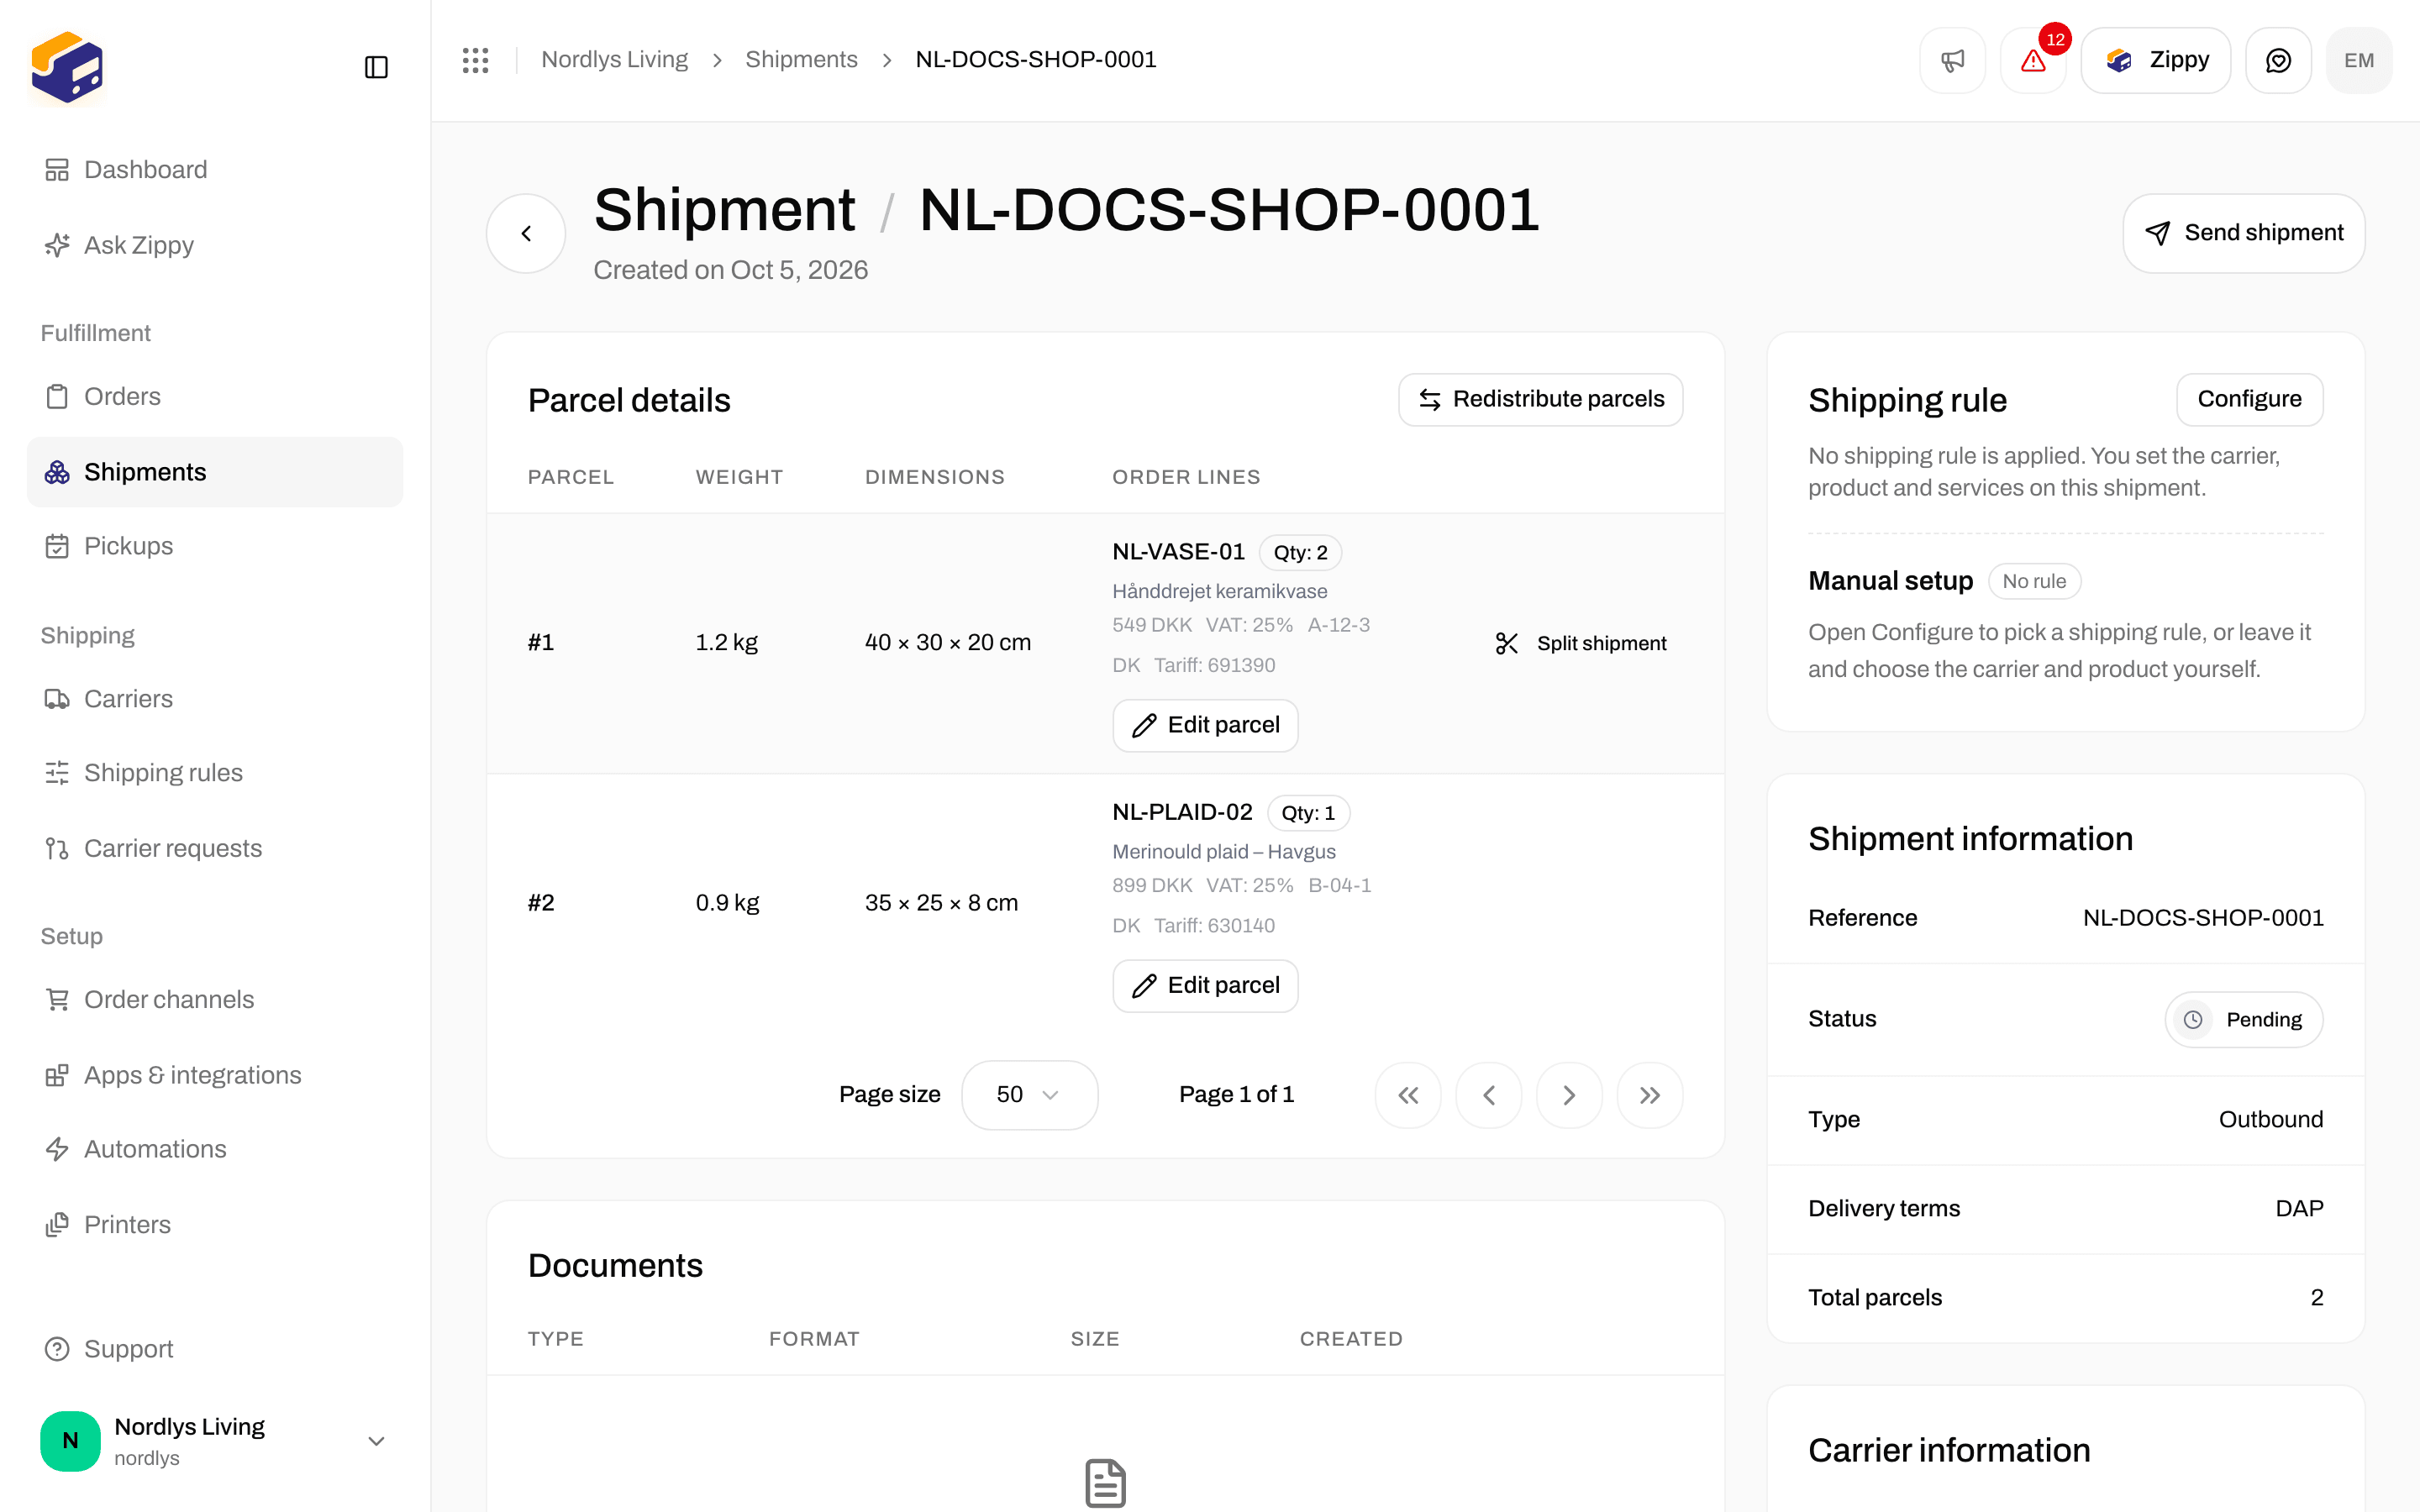
Task: Click Shipments breadcrumb link
Action: coord(801,60)
